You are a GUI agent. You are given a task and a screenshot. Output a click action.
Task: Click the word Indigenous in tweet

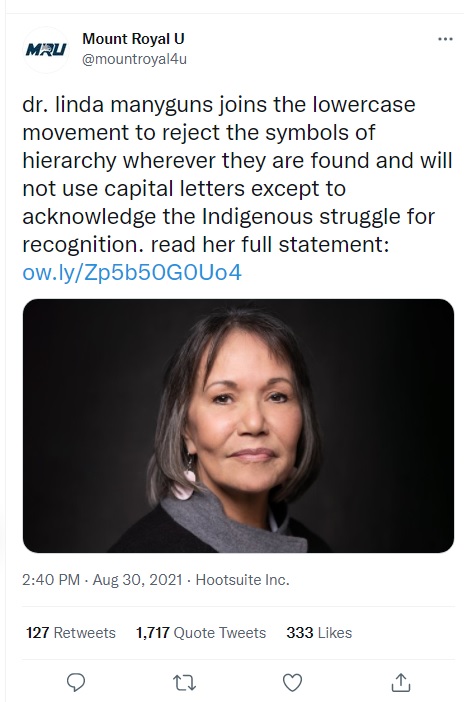(x=258, y=216)
